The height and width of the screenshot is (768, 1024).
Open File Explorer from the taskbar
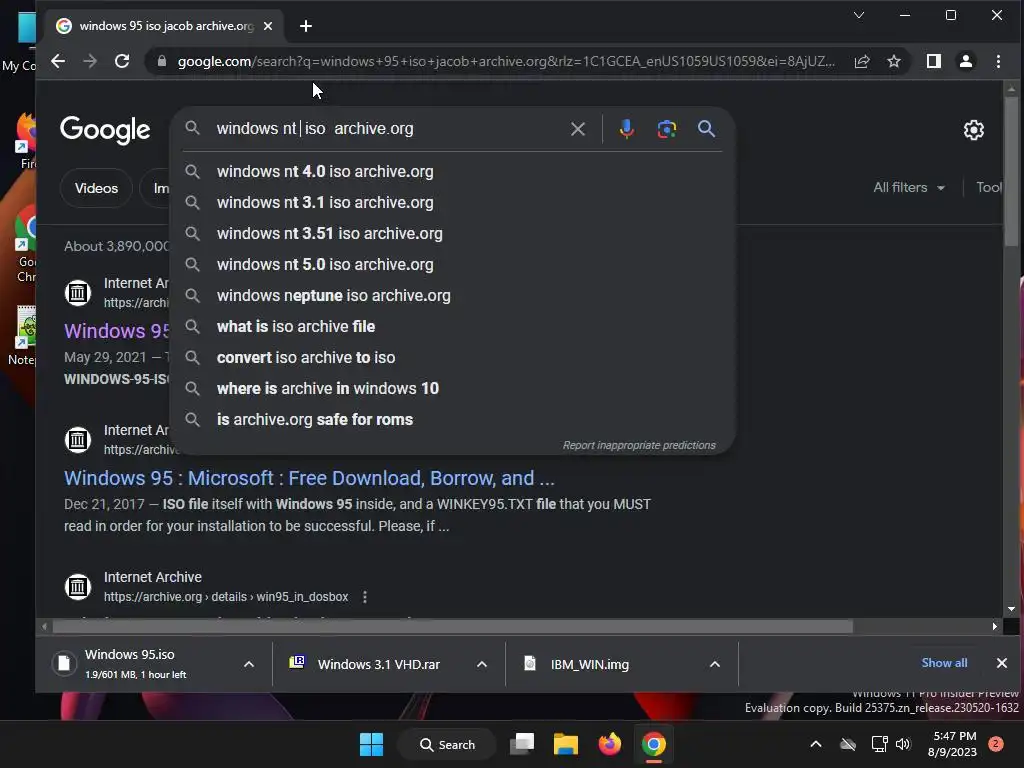point(566,744)
